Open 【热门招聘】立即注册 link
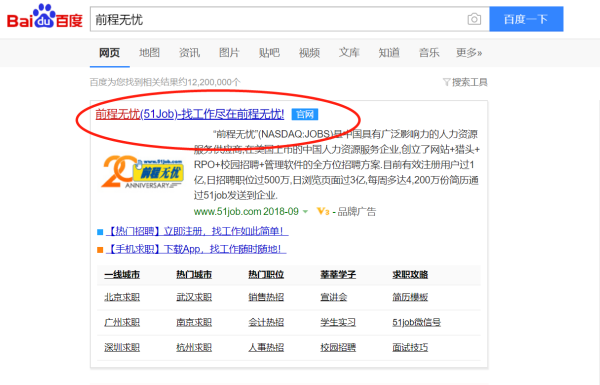 click(x=197, y=231)
